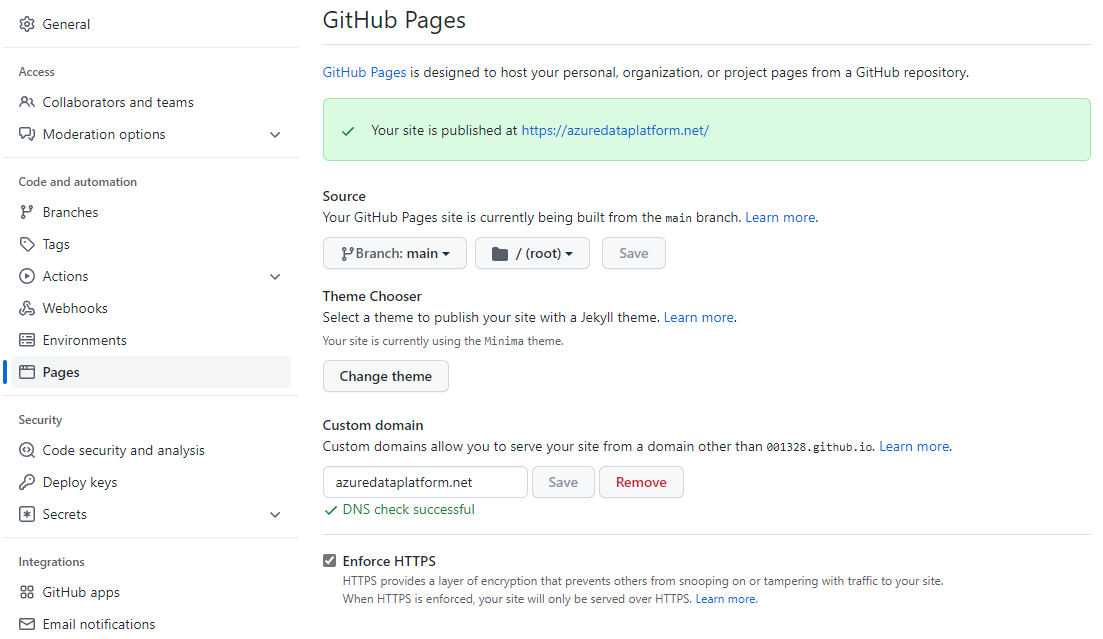This screenshot has height=639, width=1103.
Task: Expand the Actions submenu chevron
Action: [x=275, y=276]
